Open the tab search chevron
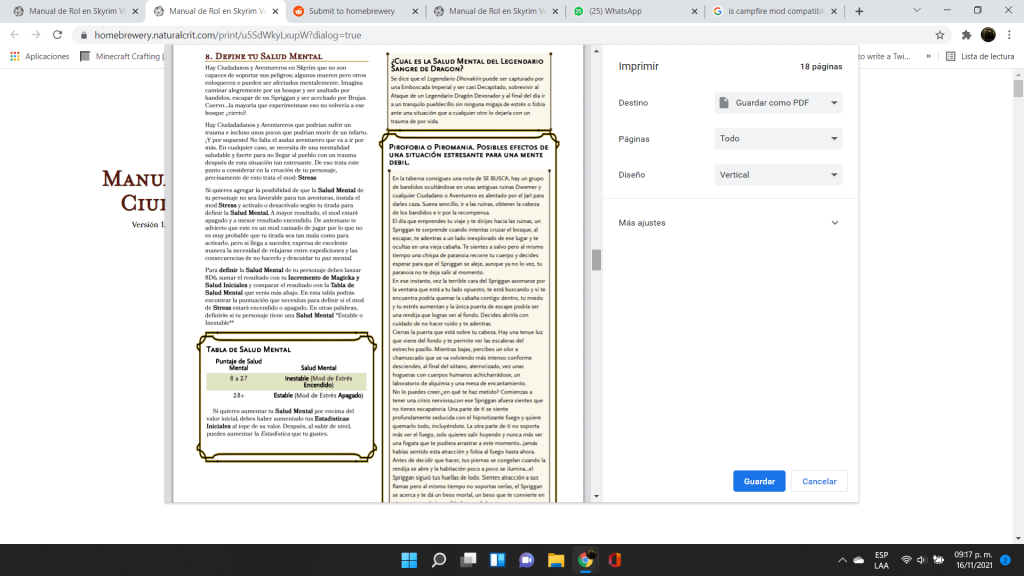Image resolution: width=1024 pixels, height=576 pixels. [916, 10]
